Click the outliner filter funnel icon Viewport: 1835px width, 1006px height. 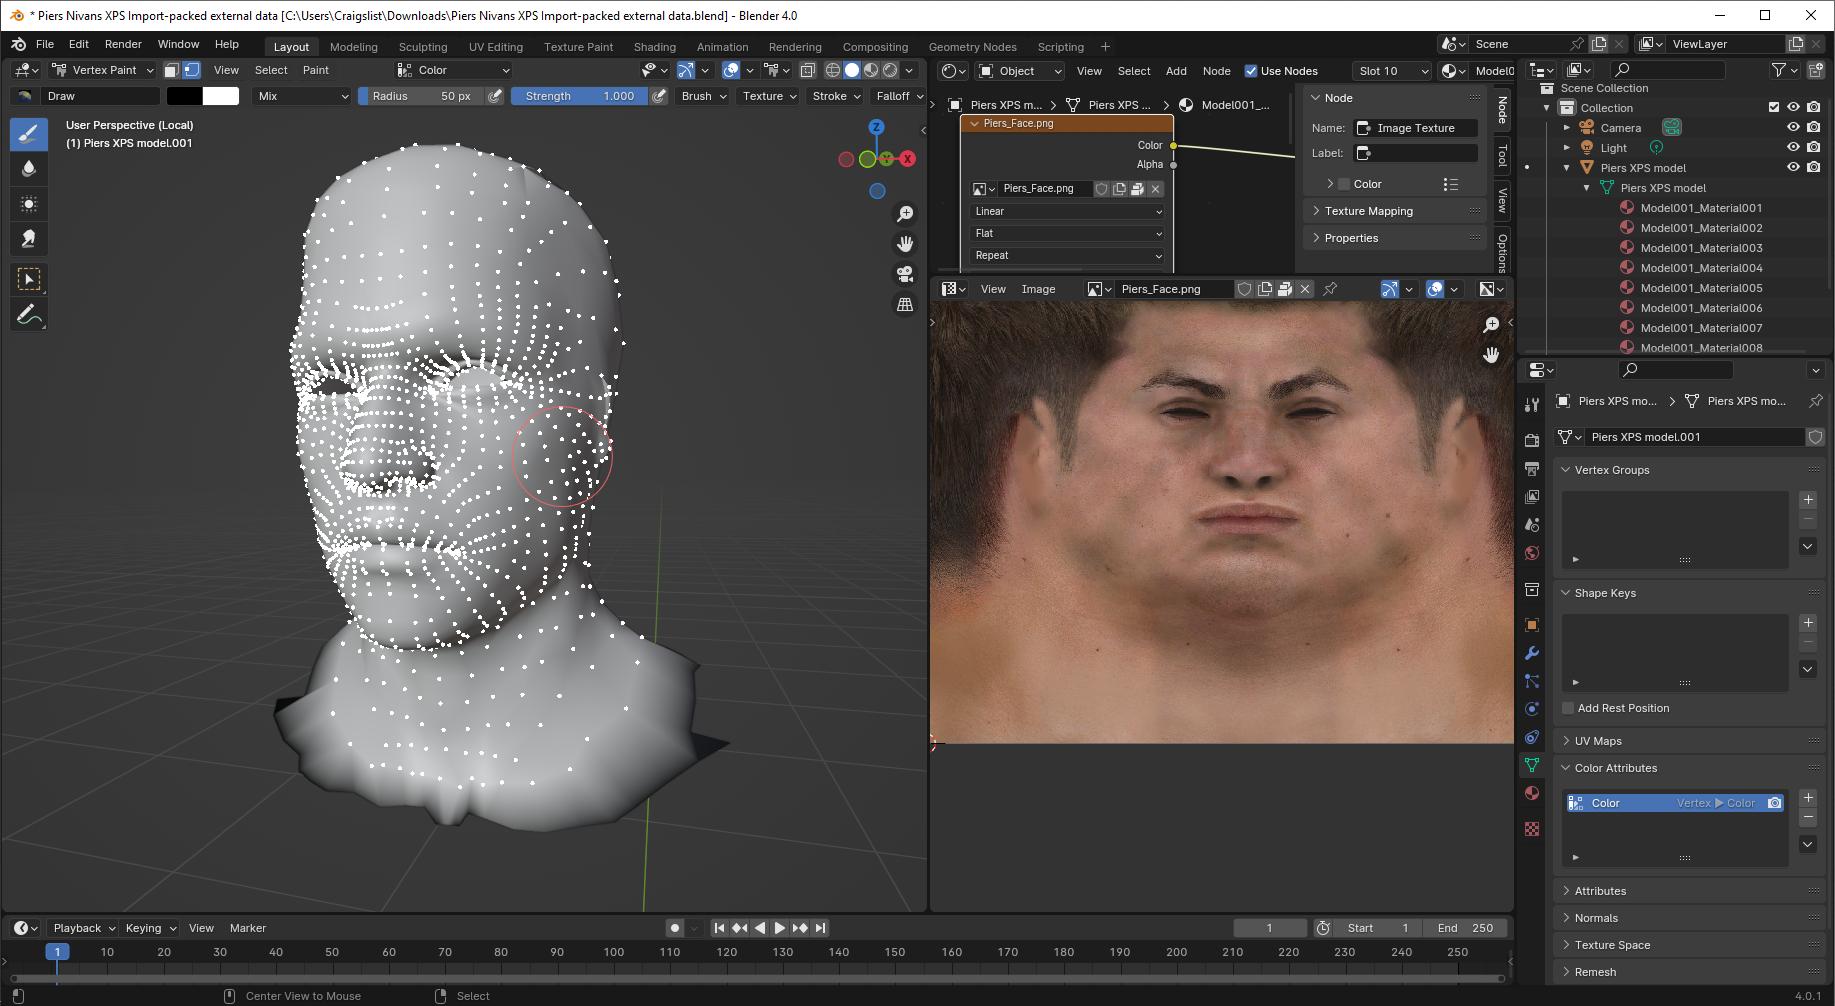[x=1779, y=69]
